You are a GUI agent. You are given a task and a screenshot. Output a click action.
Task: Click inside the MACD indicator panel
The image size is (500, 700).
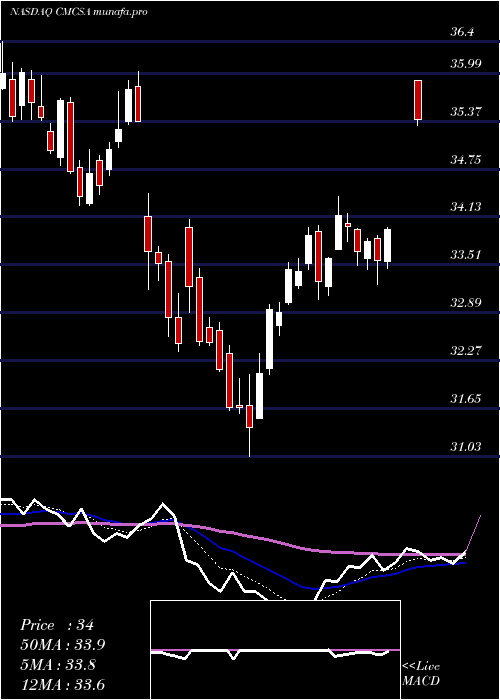(275, 650)
